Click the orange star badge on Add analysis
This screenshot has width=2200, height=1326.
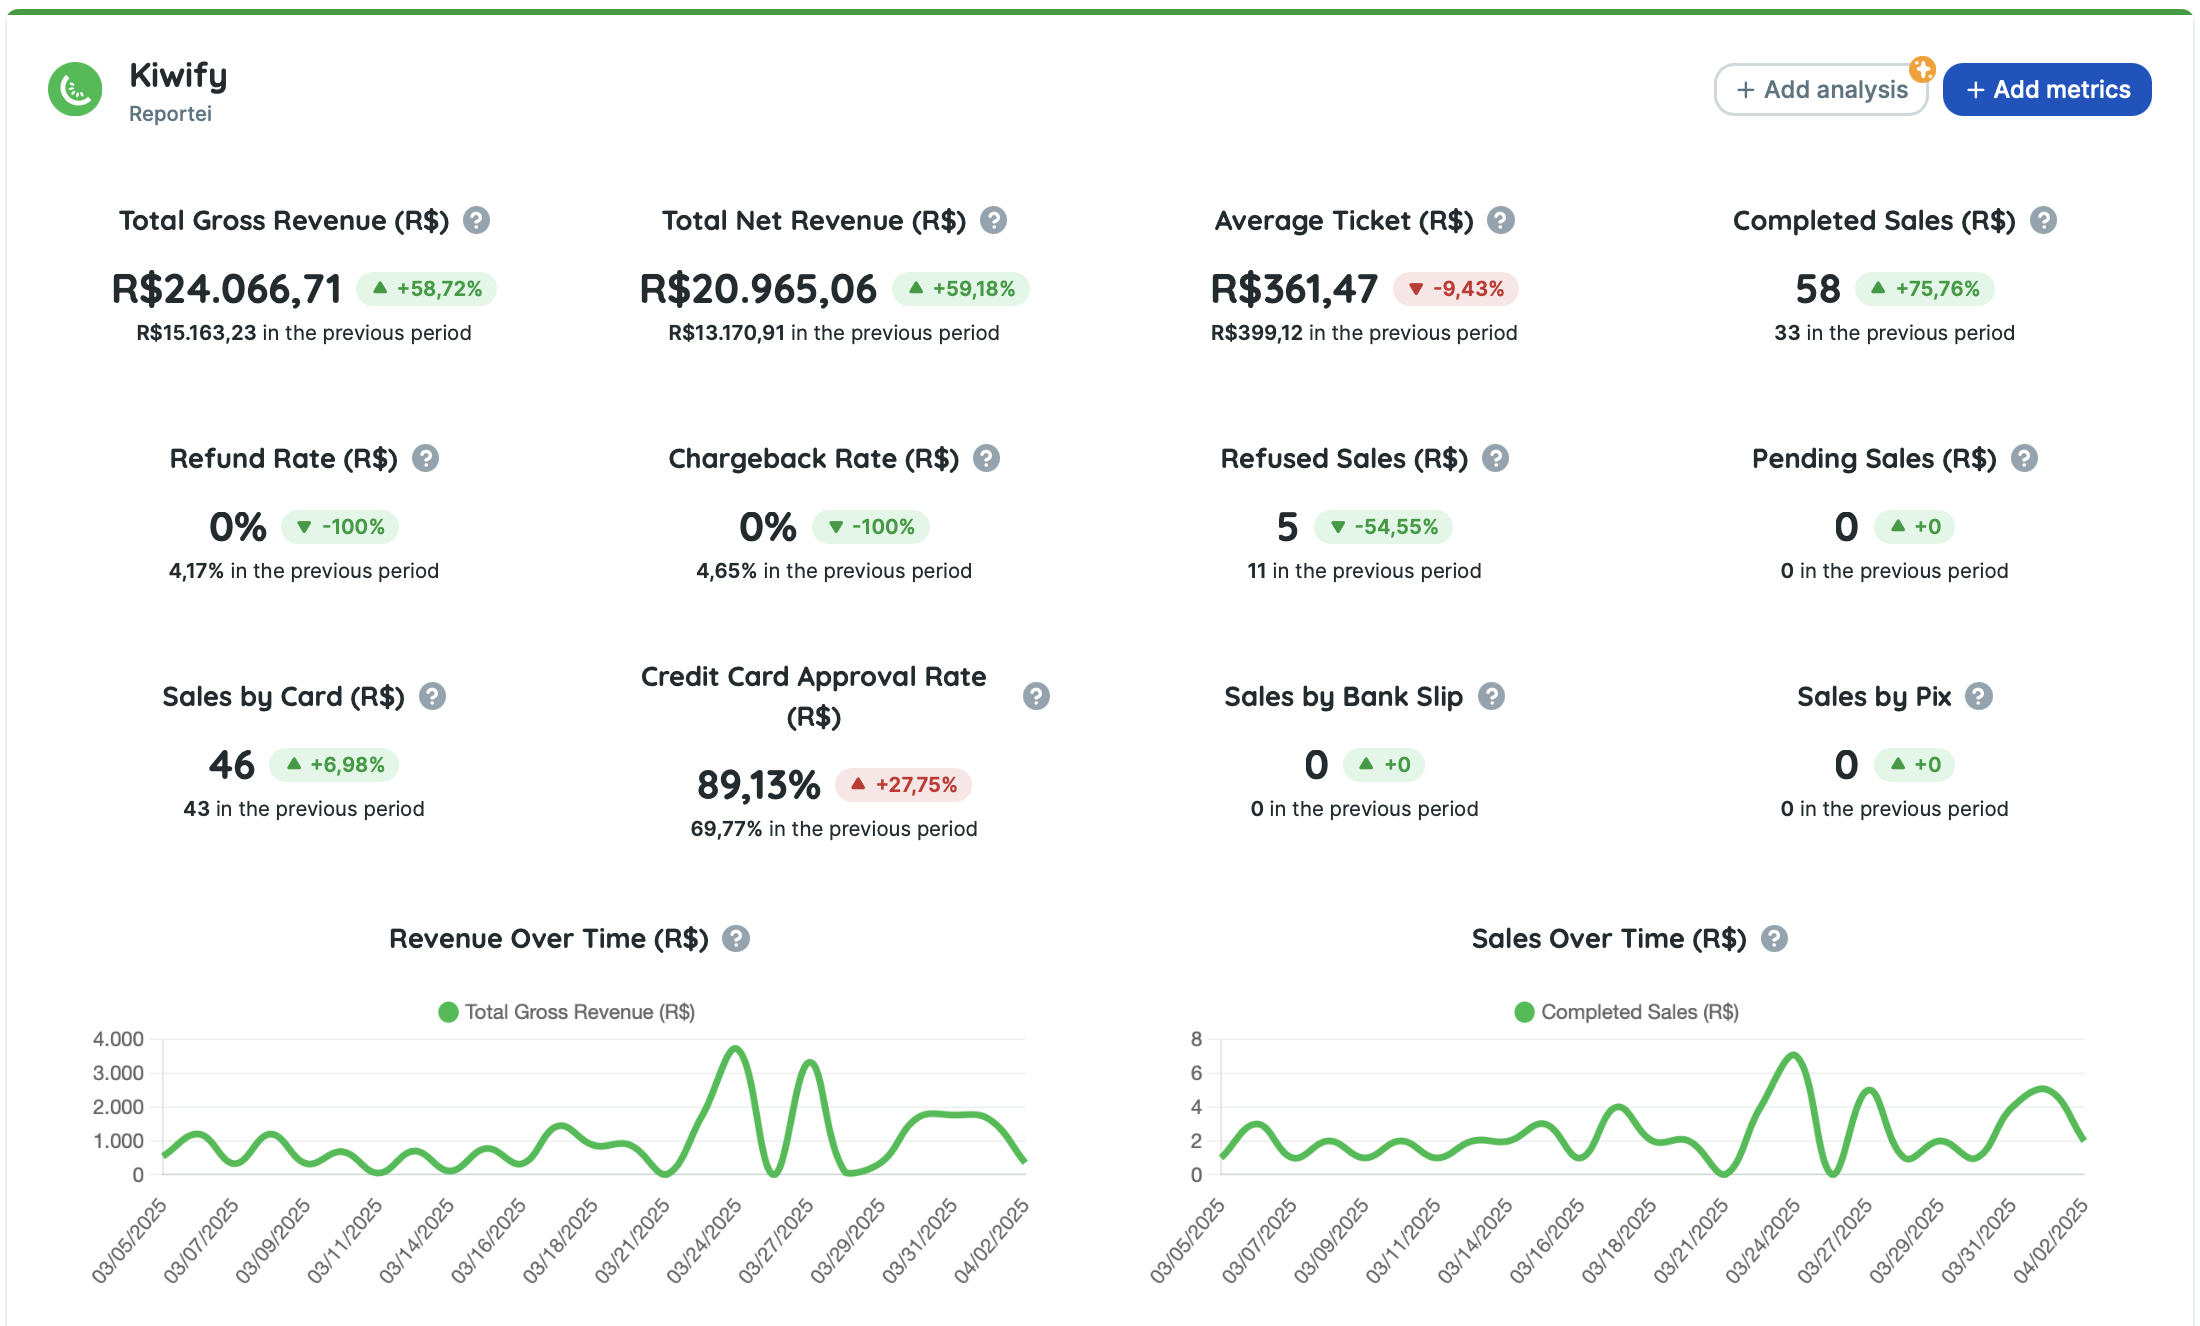(x=1922, y=69)
